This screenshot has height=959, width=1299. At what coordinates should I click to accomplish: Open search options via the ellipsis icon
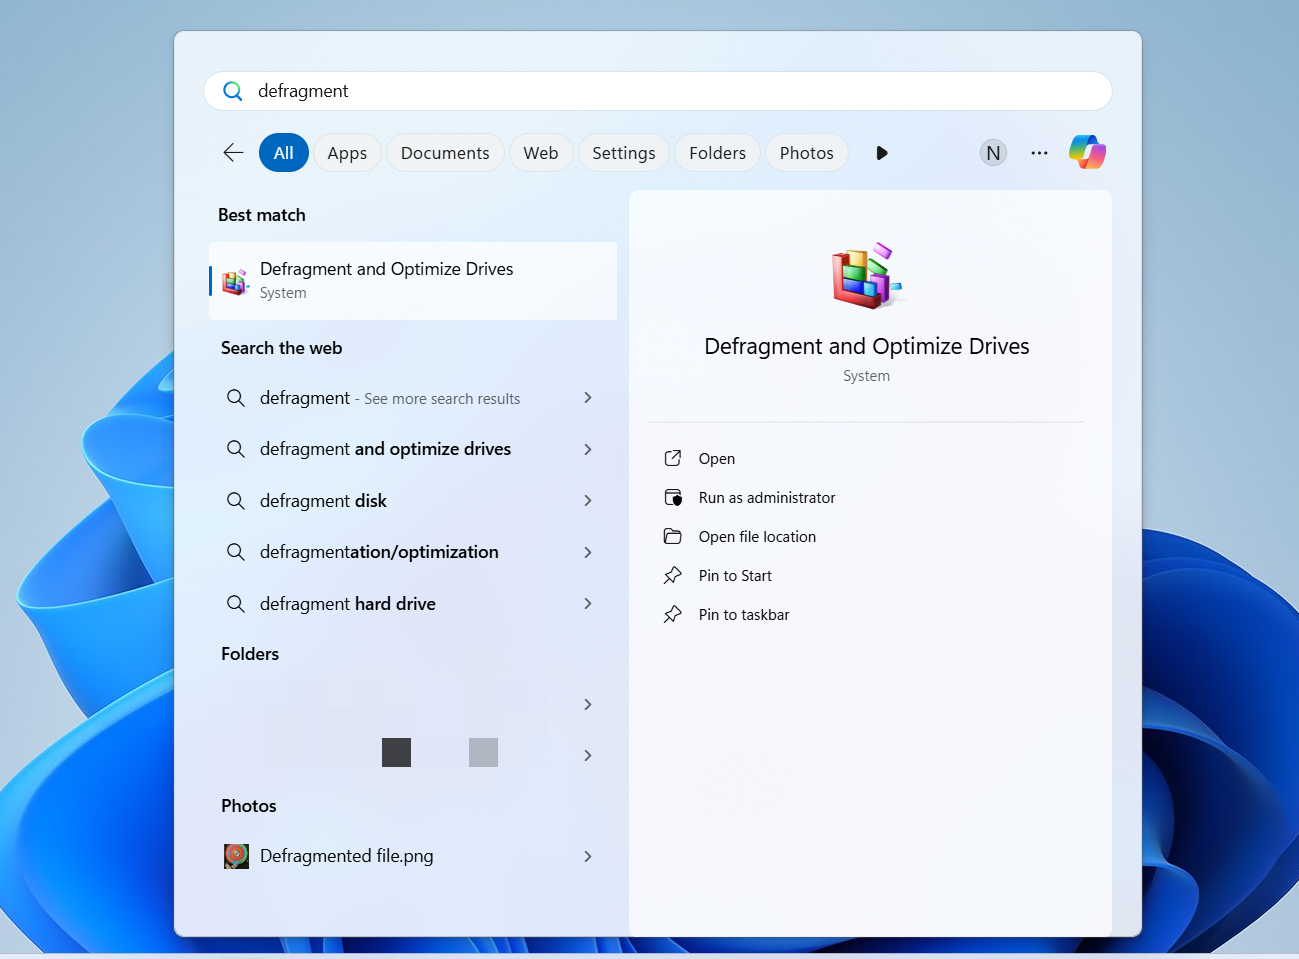(1039, 152)
